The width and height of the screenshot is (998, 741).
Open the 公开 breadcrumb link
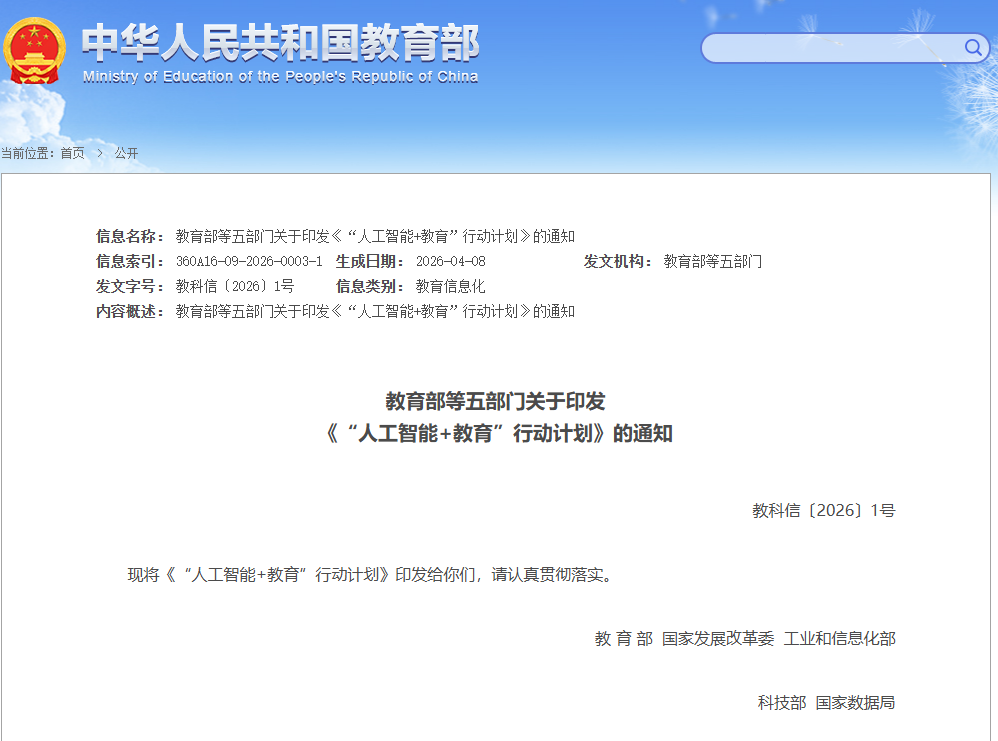coord(126,153)
